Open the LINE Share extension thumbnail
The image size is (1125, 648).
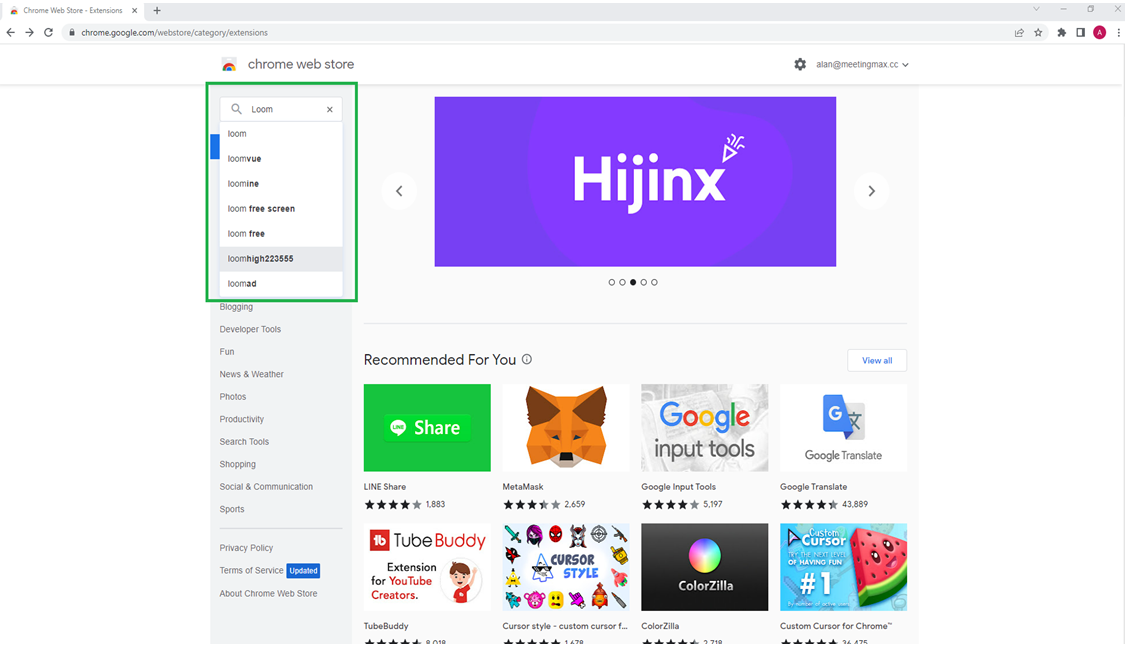coord(427,428)
